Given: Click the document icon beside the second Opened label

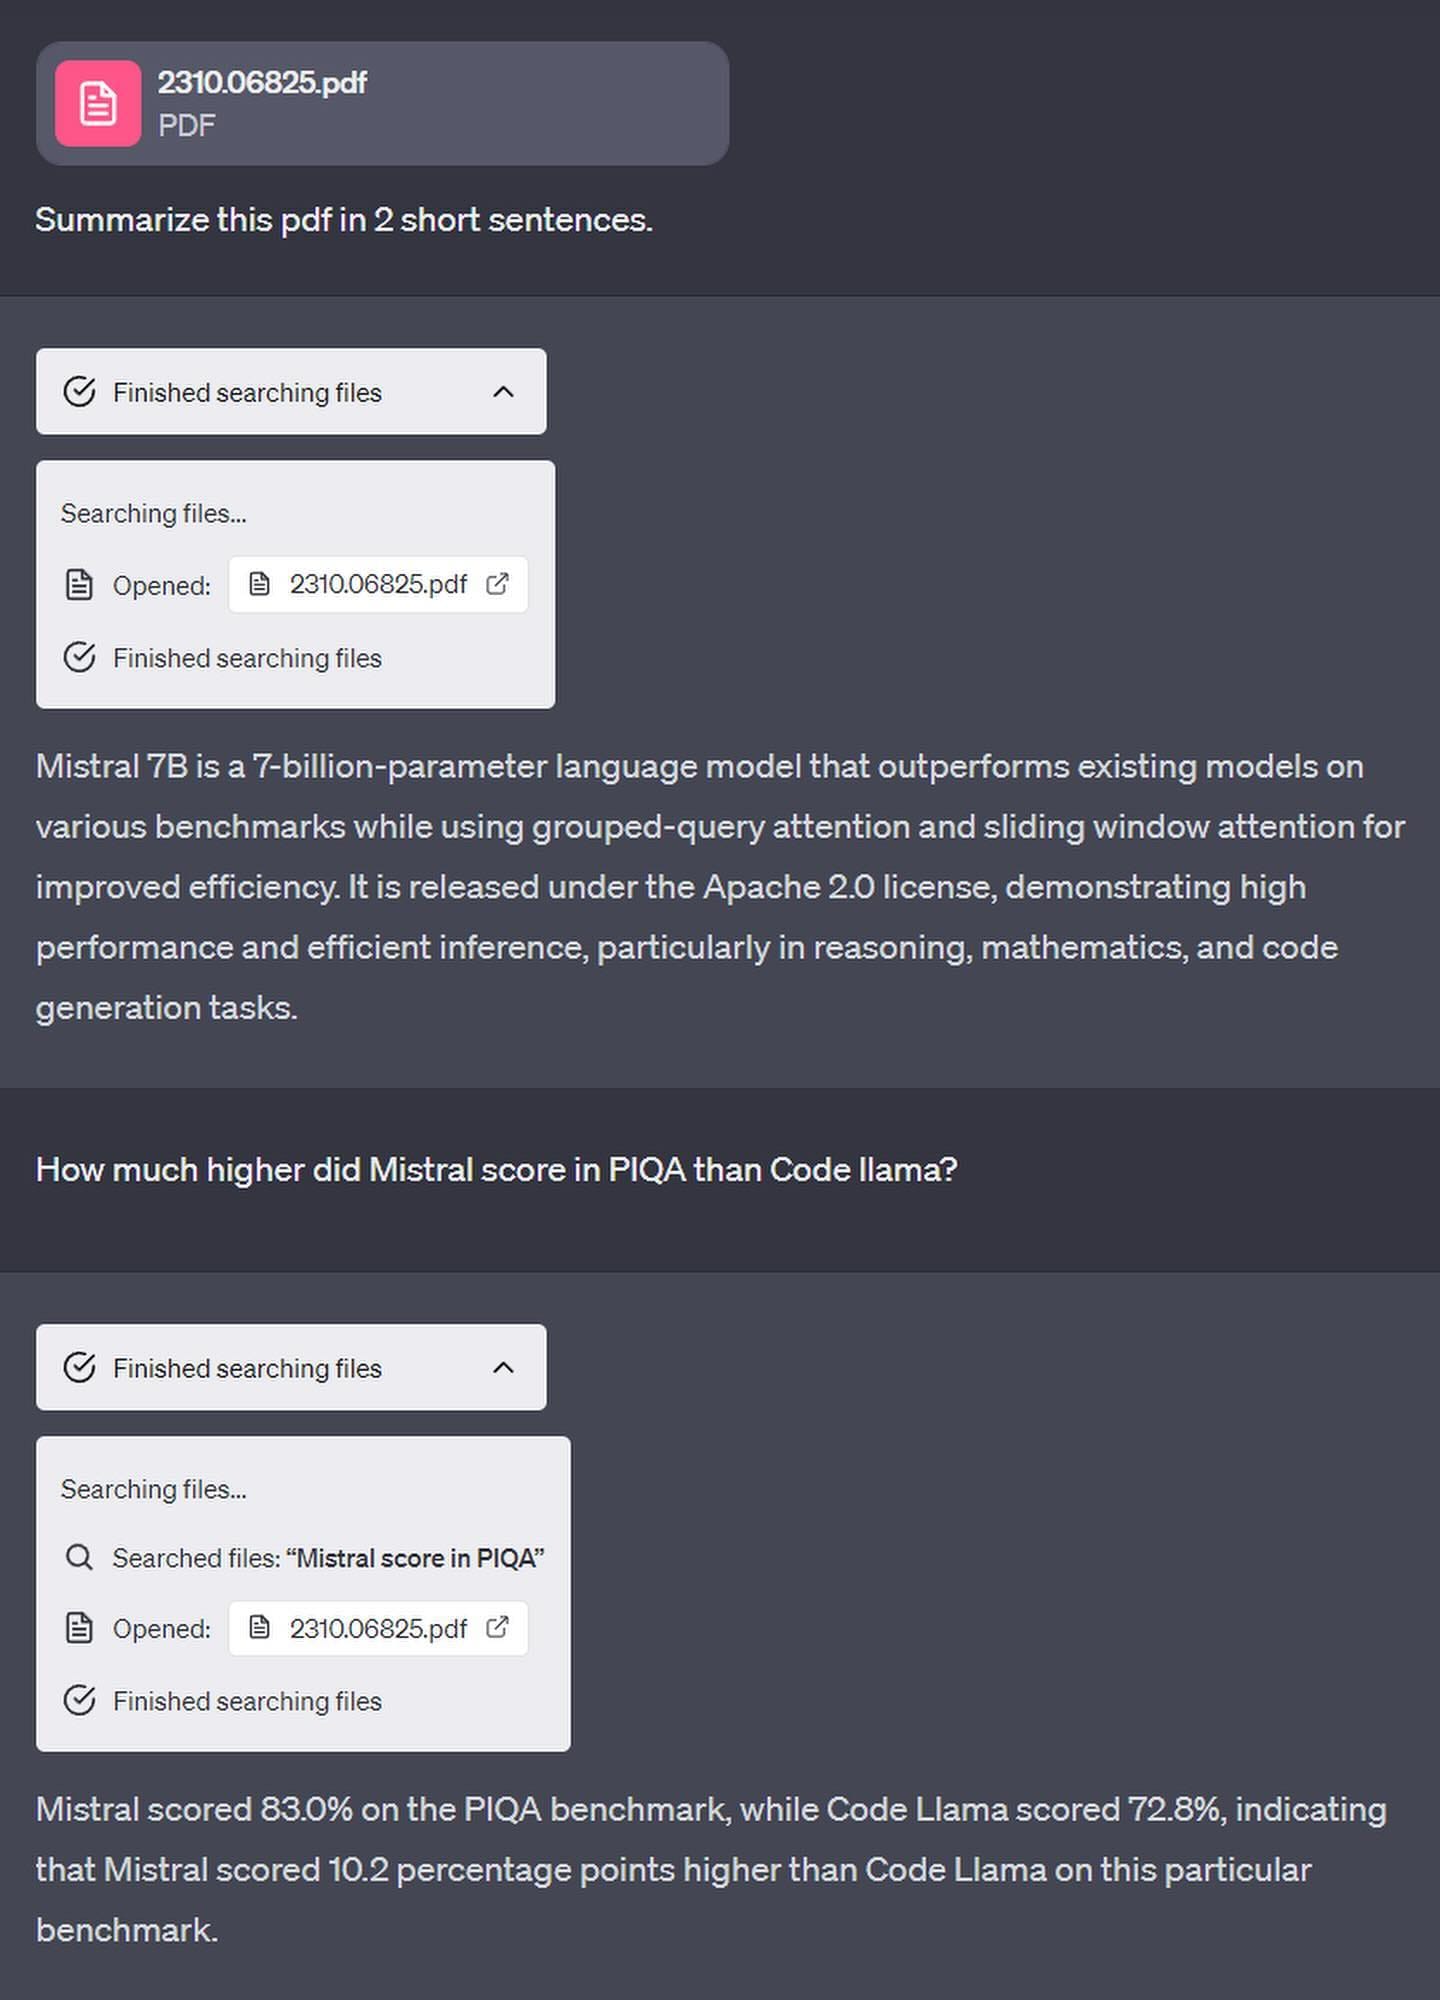Looking at the screenshot, I should (x=80, y=1628).
